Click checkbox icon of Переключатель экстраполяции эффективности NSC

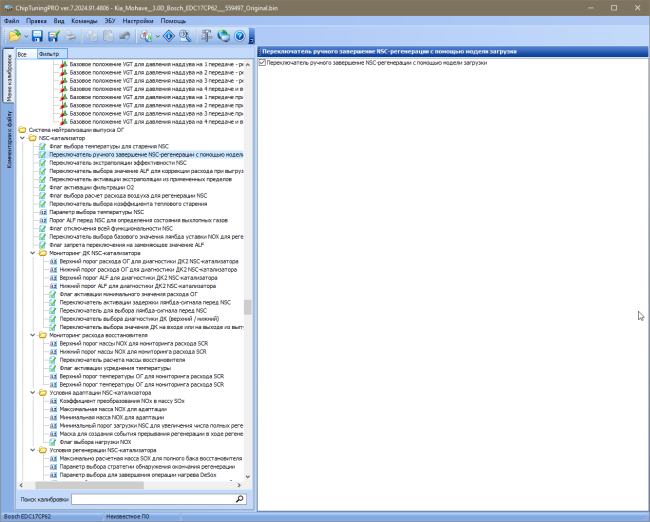click(x=42, y=163)
